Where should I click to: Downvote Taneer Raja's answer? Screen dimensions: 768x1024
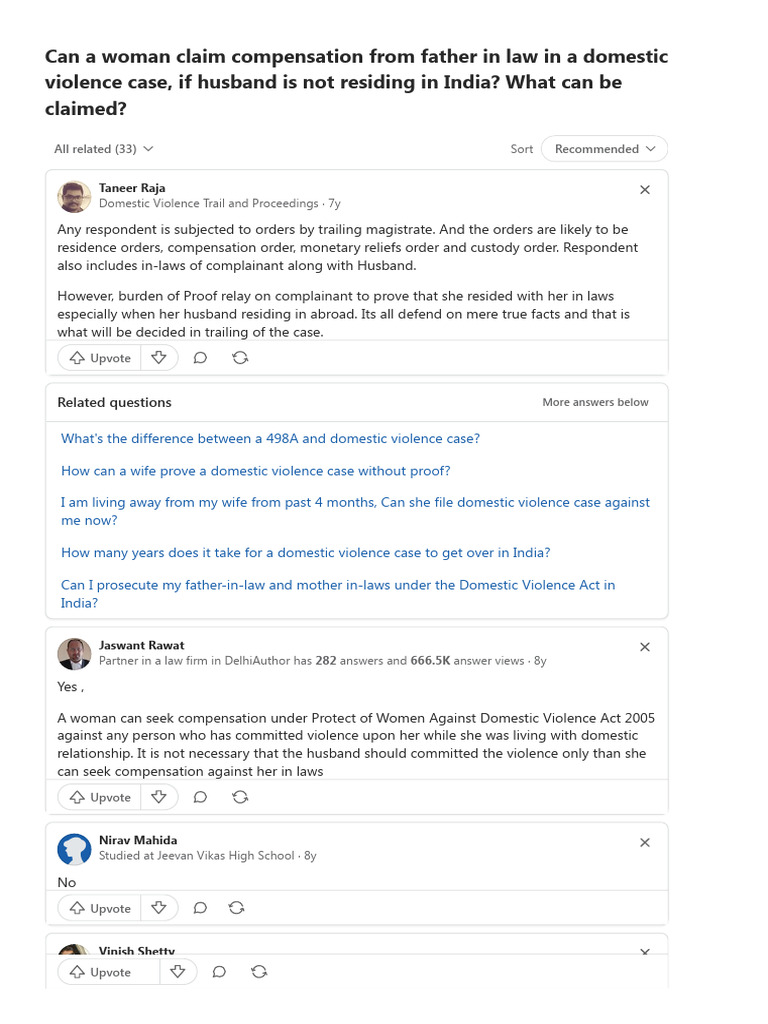[x=159, y=358]
